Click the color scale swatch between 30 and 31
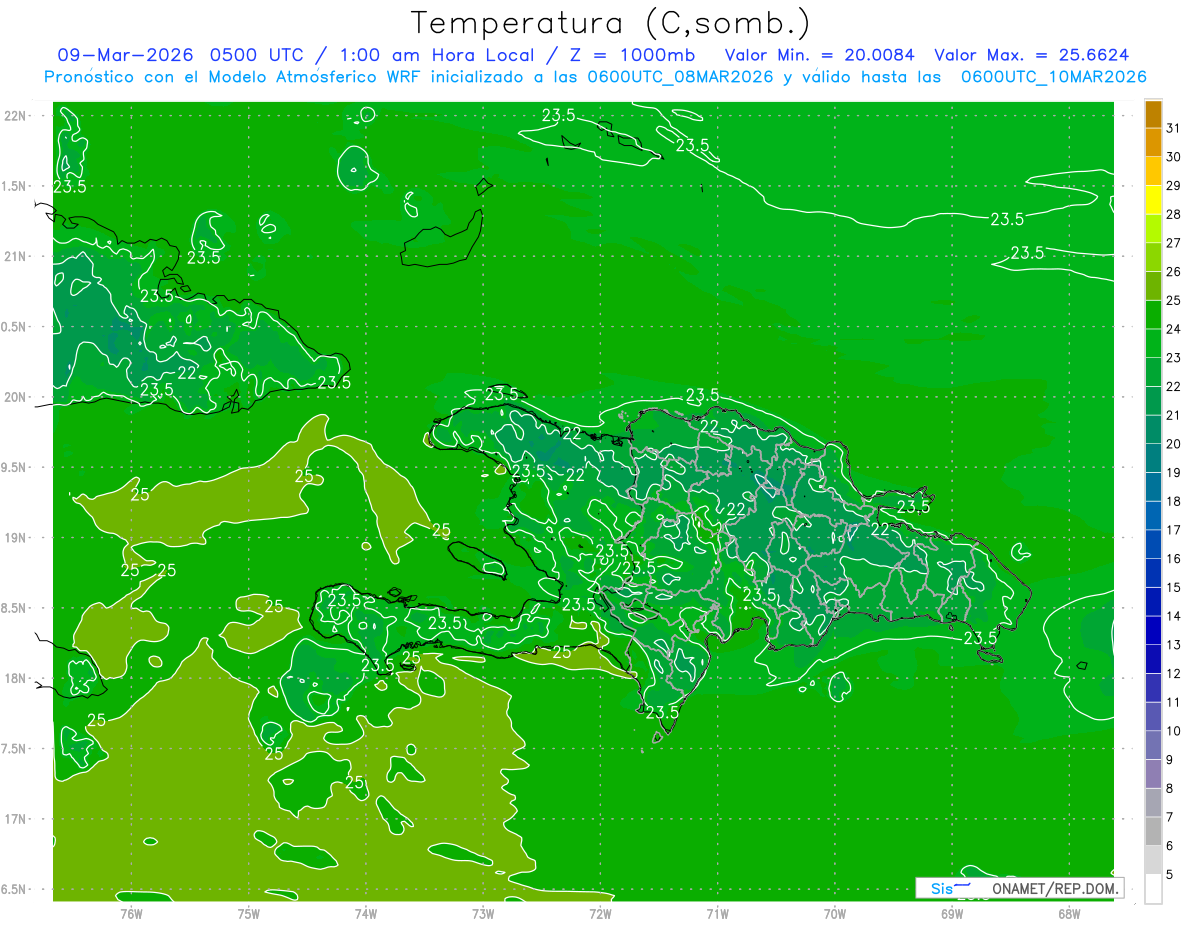 click(1153, 142)
